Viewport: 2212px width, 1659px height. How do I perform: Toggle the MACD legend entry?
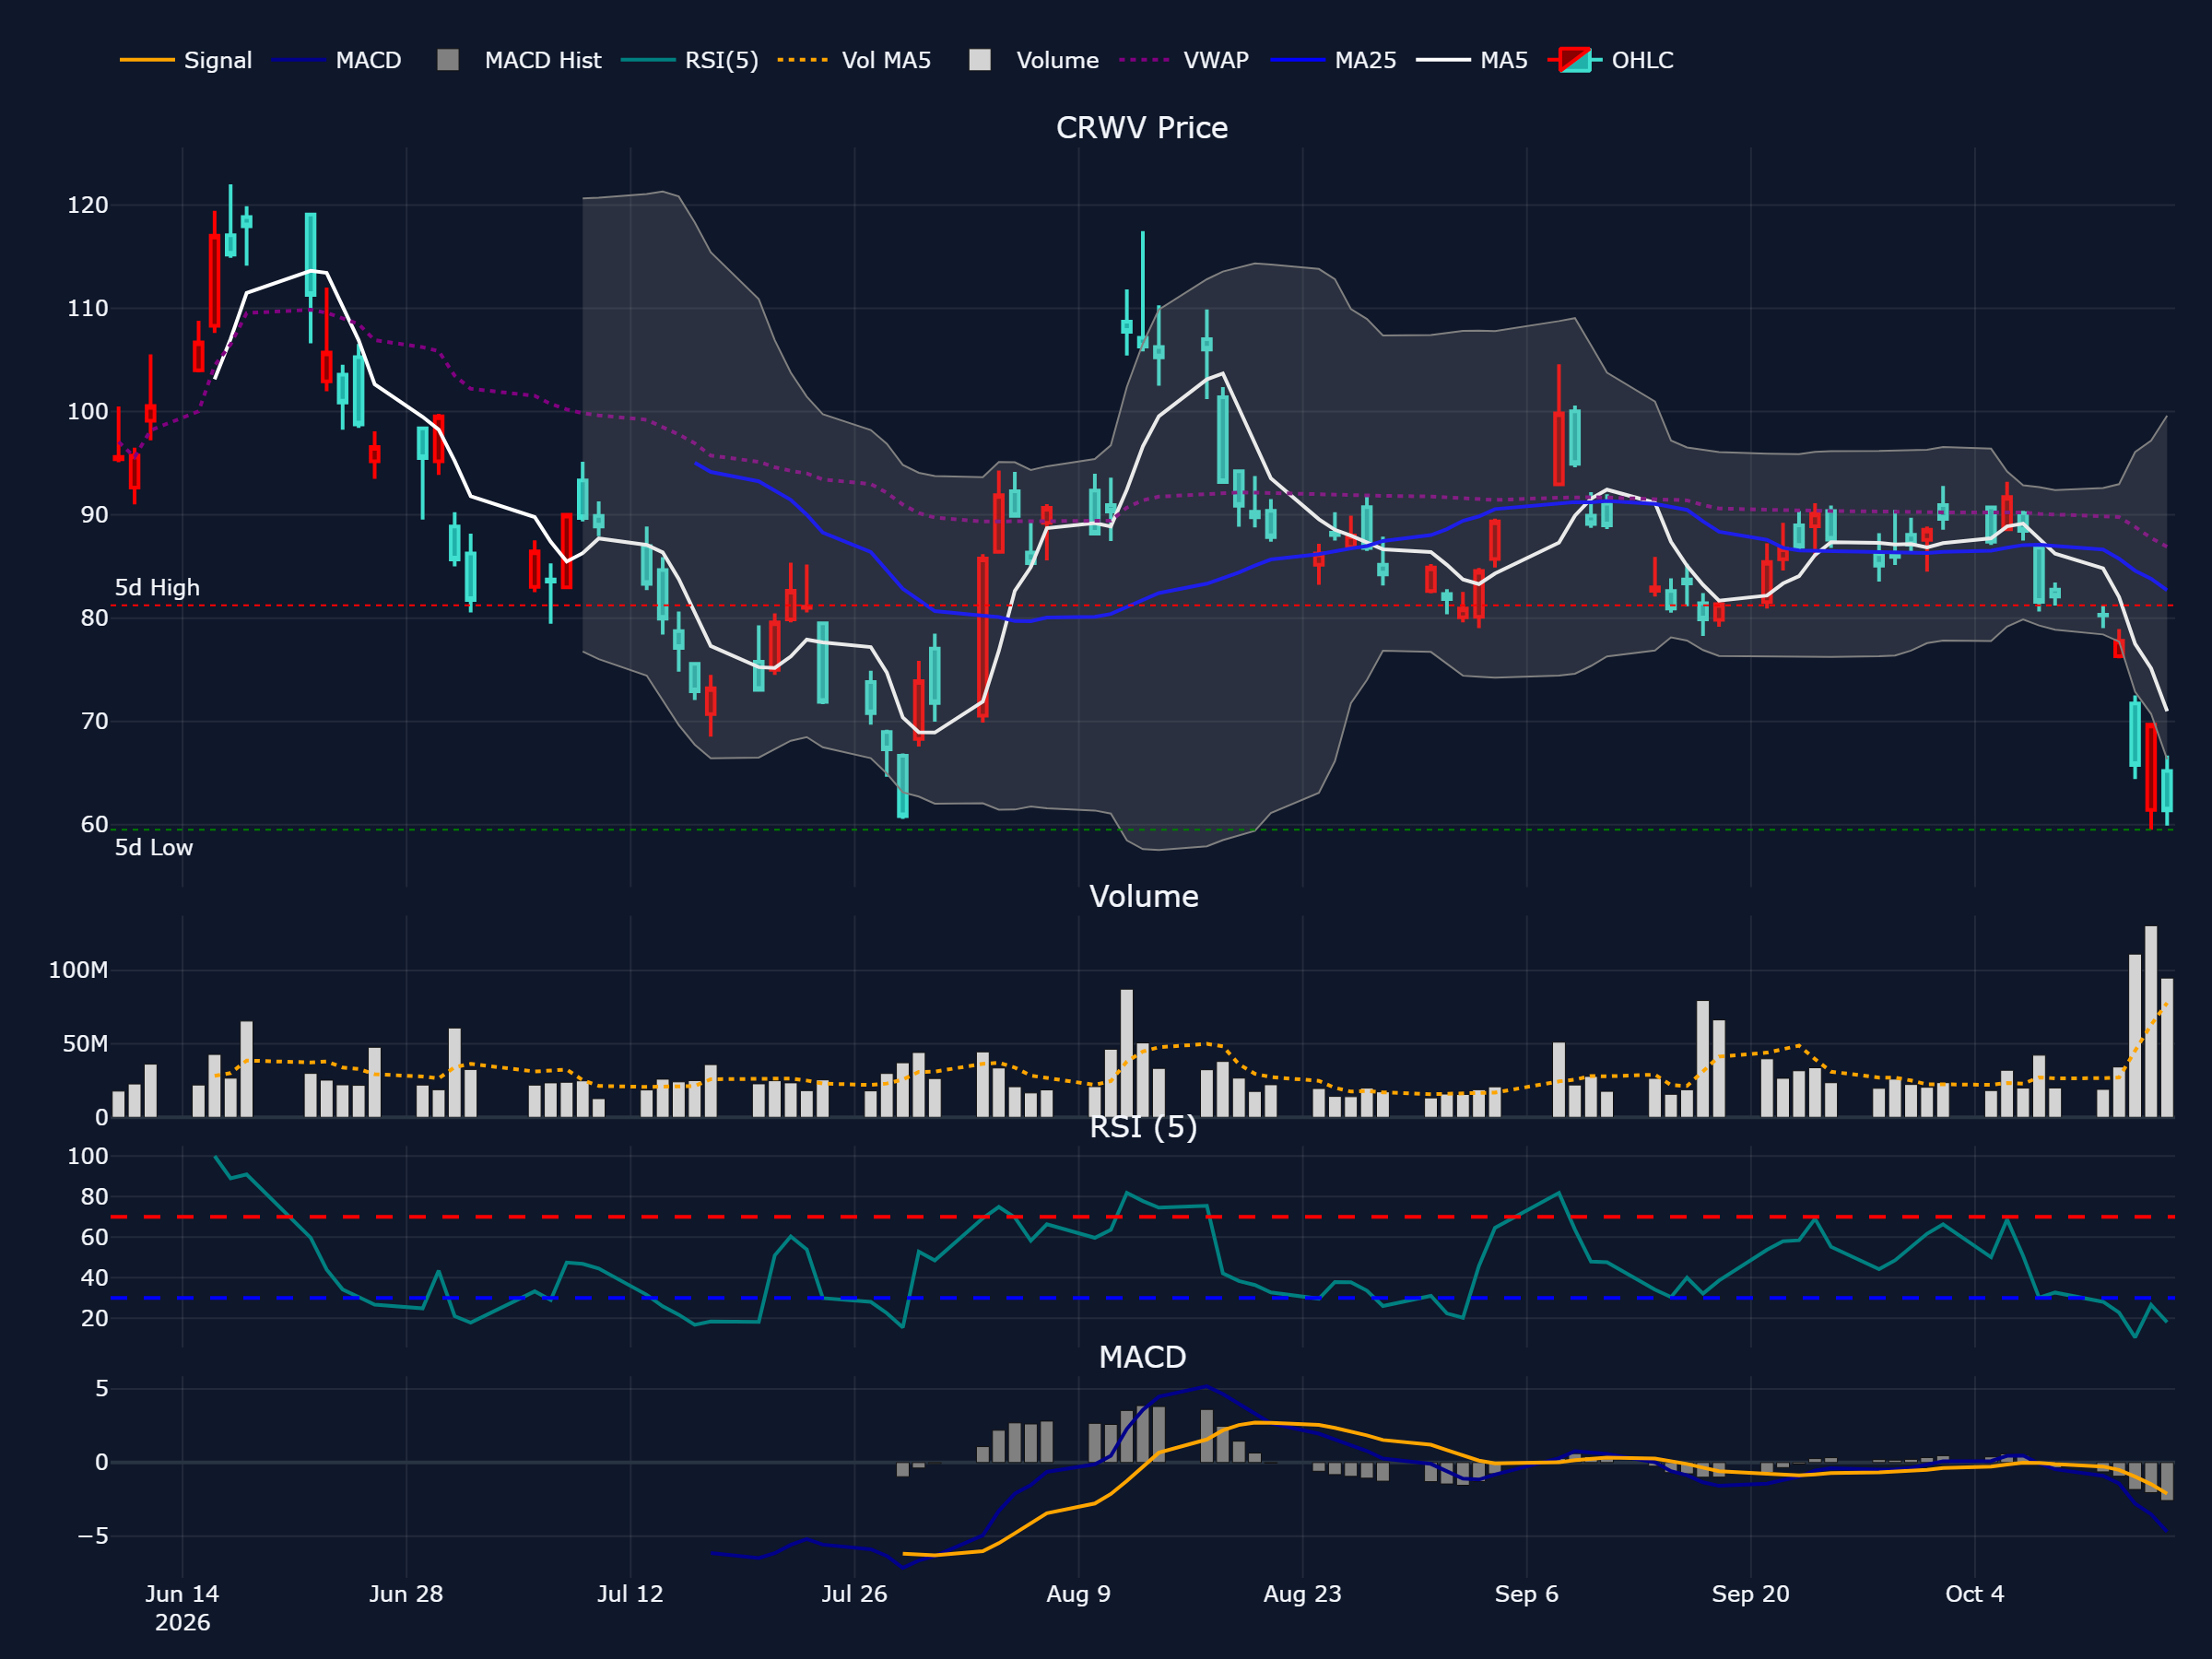pyautogui.click(x=336, y=60)
